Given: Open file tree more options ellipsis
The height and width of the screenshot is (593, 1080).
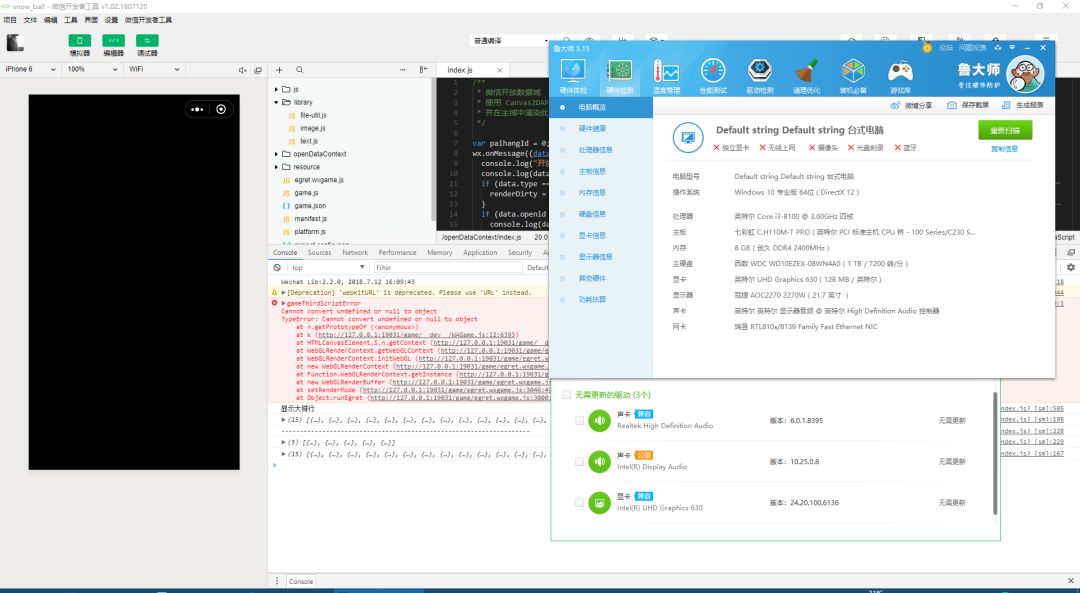Looking at the screenshot, I should (x=402, y=70).
